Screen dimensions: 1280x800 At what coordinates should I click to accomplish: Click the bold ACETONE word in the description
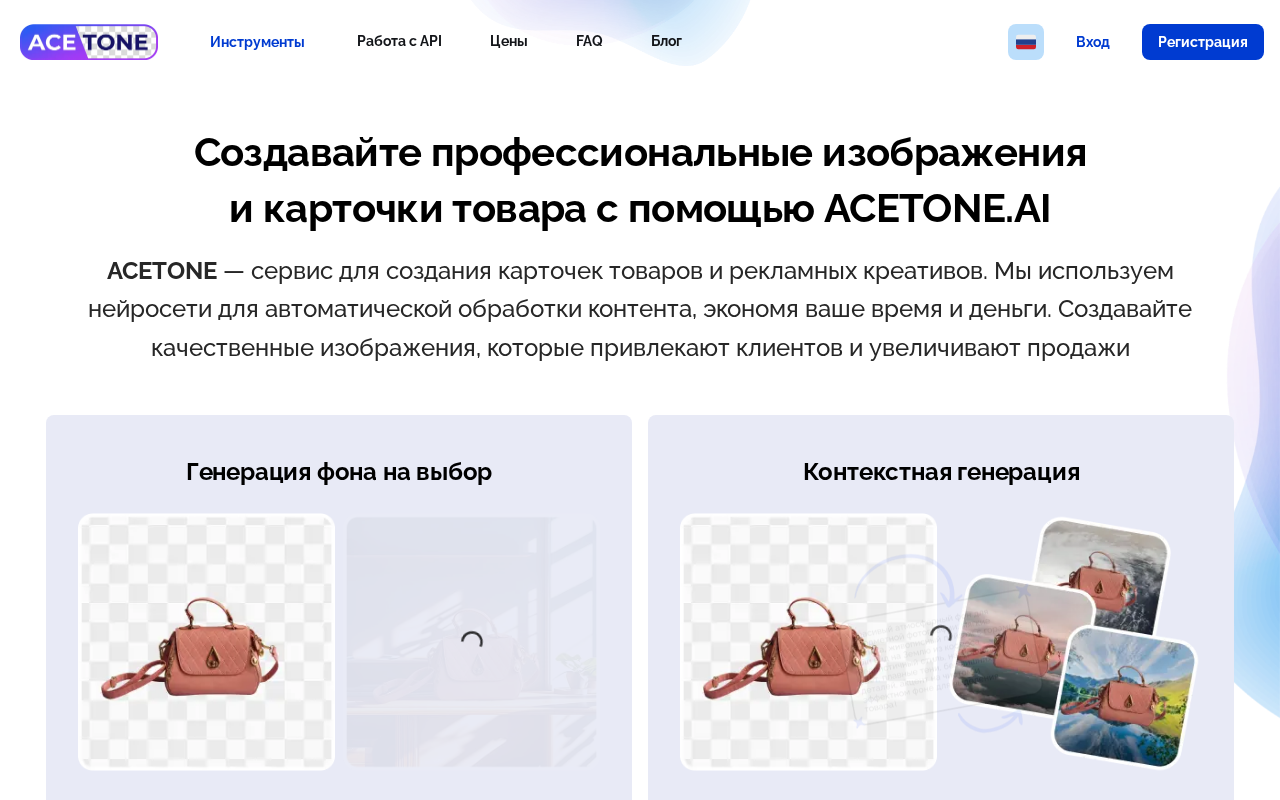[x=162, y=271]
